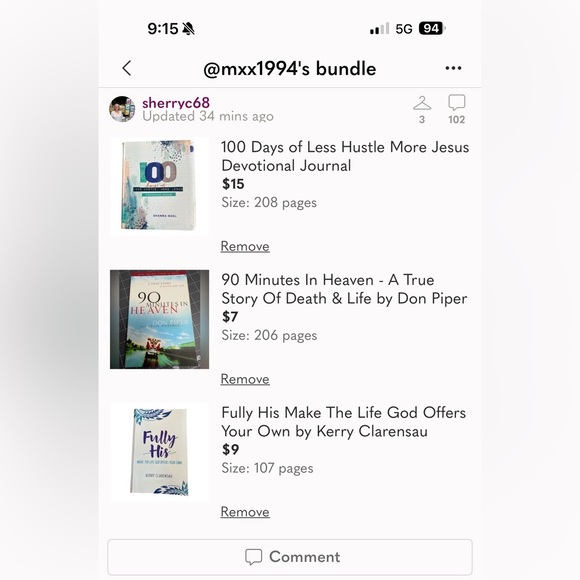The image size is (580, 580).
Task: Open the Fully His book cover thumbnail
Action: (159, 452)
